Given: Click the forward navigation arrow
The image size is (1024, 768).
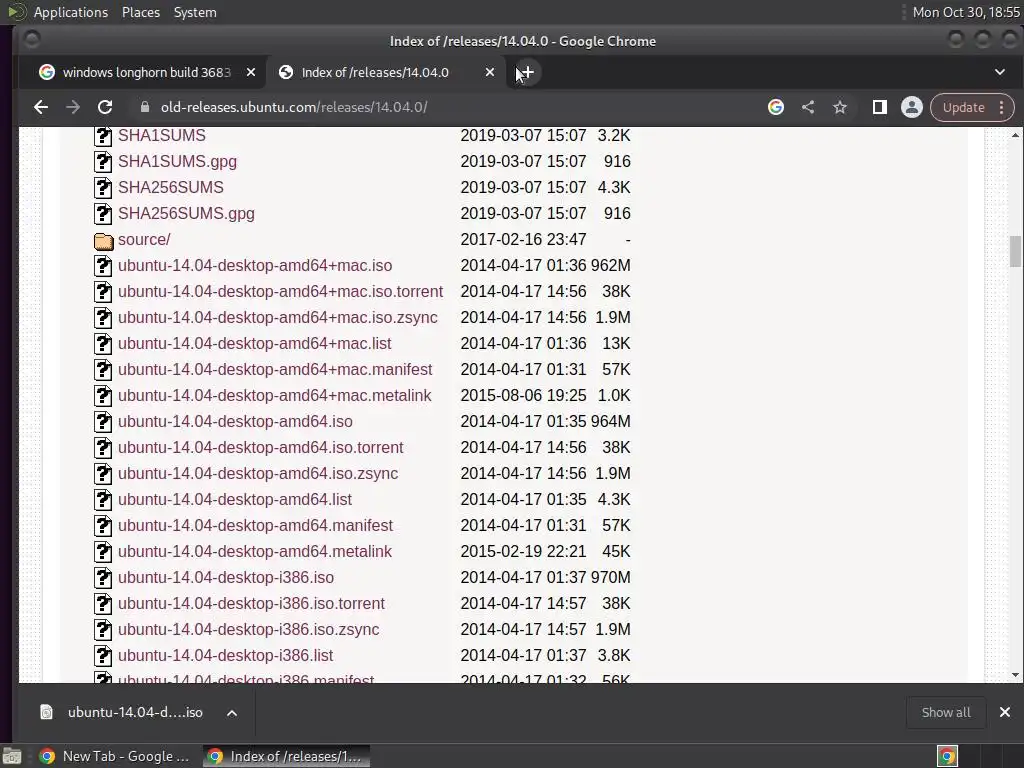Looking at the screenshot, I should [72, 107].
